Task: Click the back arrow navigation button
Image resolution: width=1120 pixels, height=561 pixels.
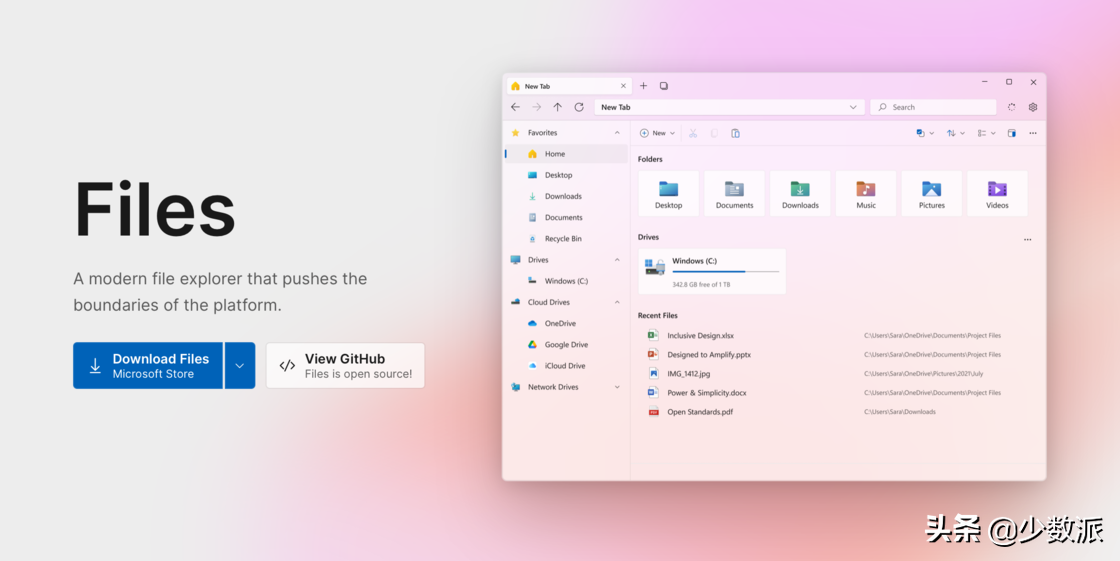Action: 515,107
